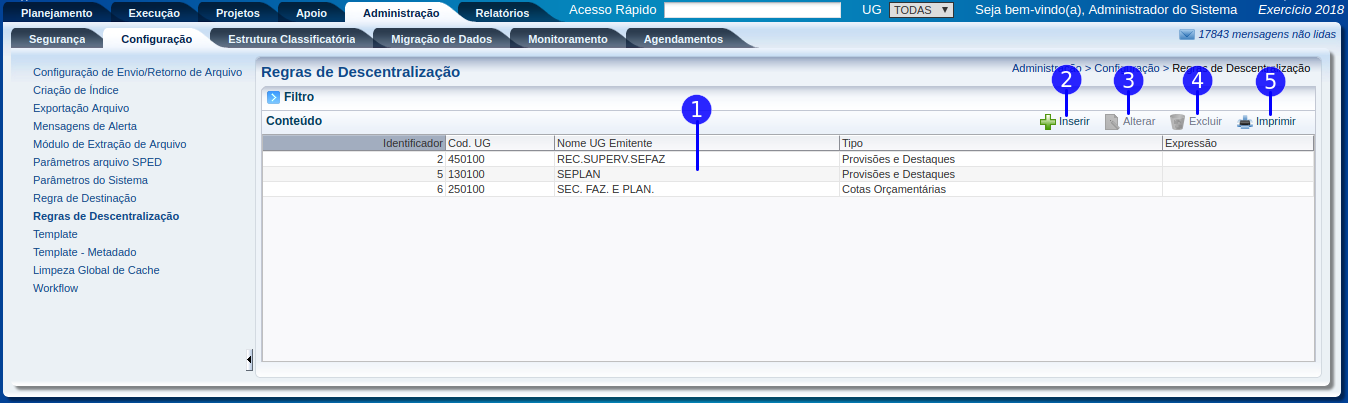1348x403 pixels.
Task: Switch to the Relatórios tab
Action: coord(502,13)
